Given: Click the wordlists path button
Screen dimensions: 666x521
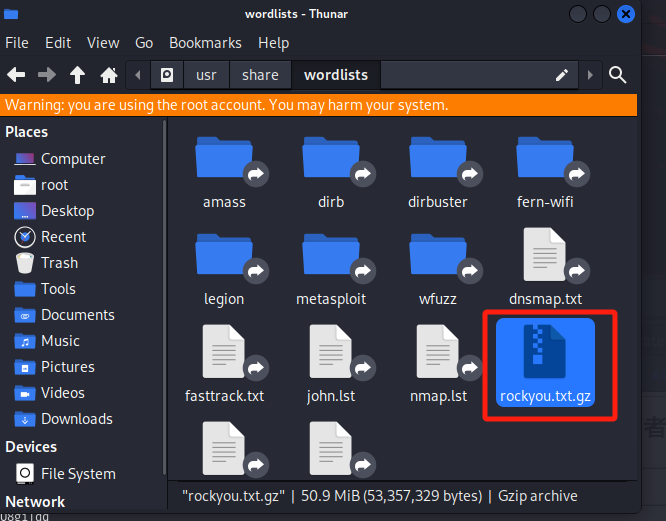Looking at the screenshot, I should pos(336,75).
